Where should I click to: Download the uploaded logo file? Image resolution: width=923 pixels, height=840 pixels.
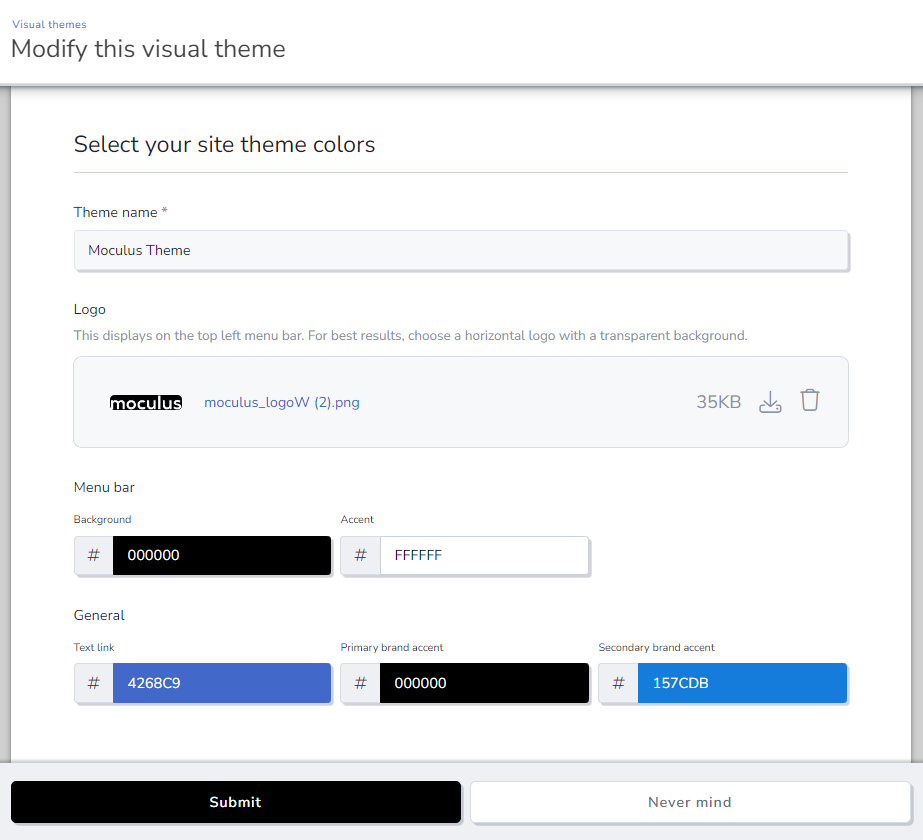[x=770, y=402]
